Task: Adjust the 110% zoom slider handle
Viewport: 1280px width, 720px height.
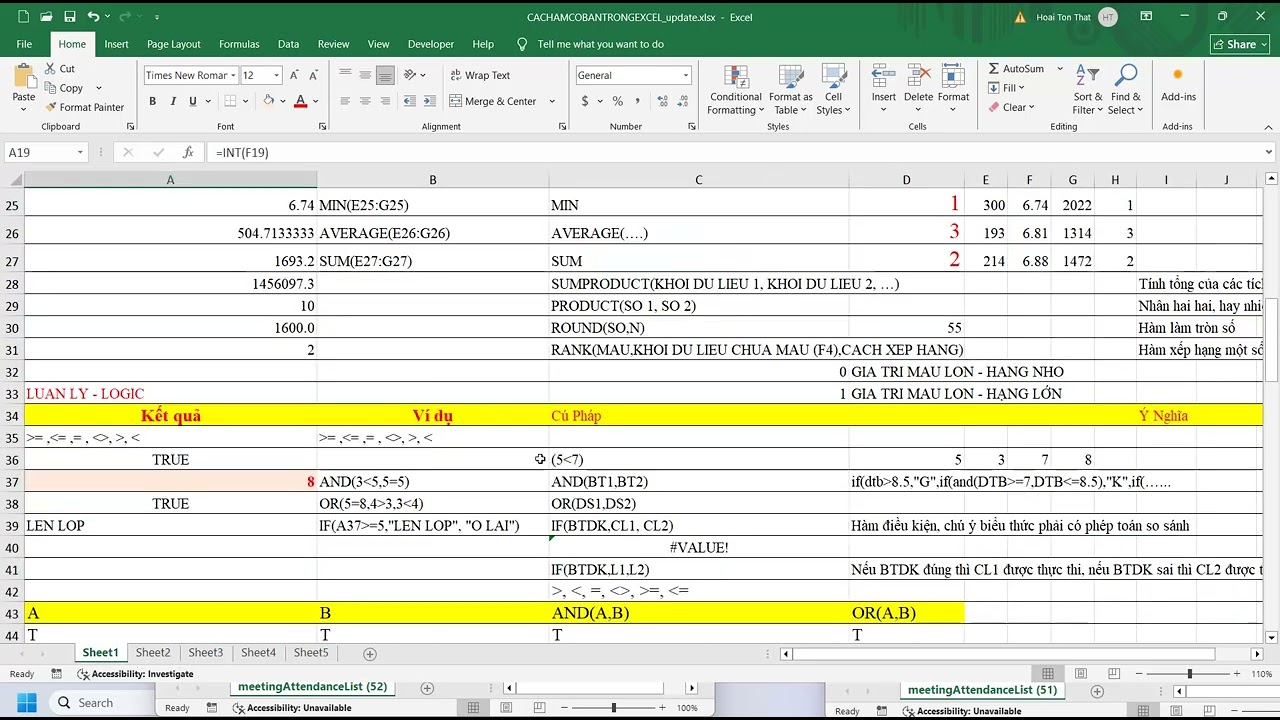Action: click(1189, 674)
